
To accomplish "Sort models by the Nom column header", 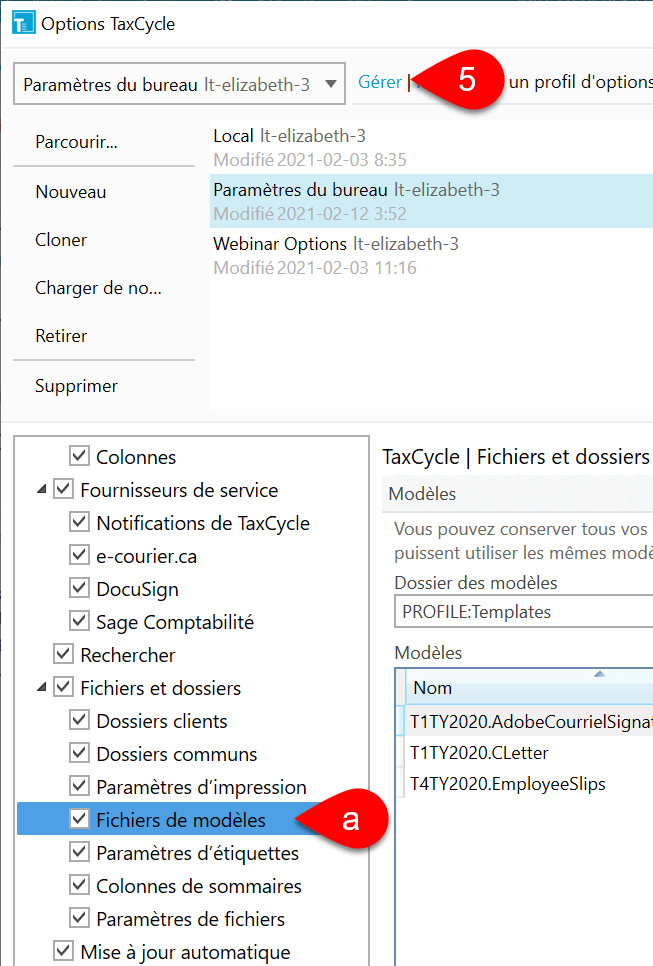I will pos(529,688).
